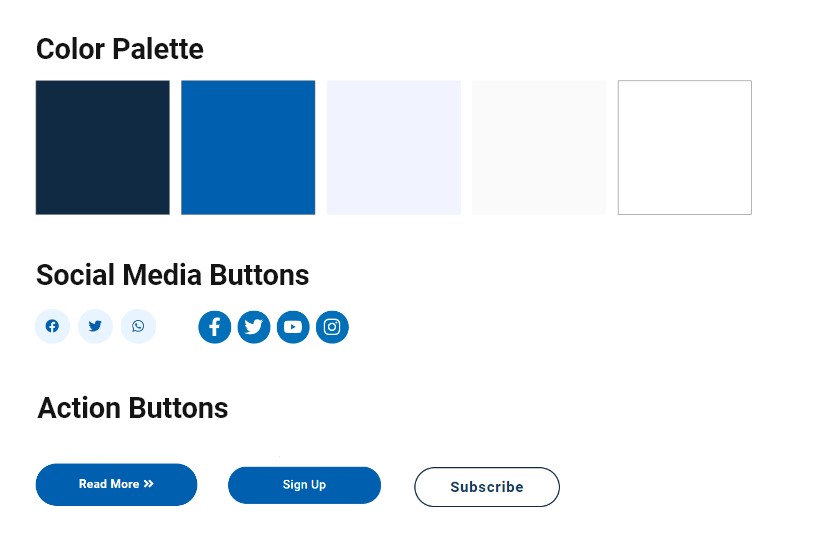Click the double chevron in Read More

click(x=149, y=484)
